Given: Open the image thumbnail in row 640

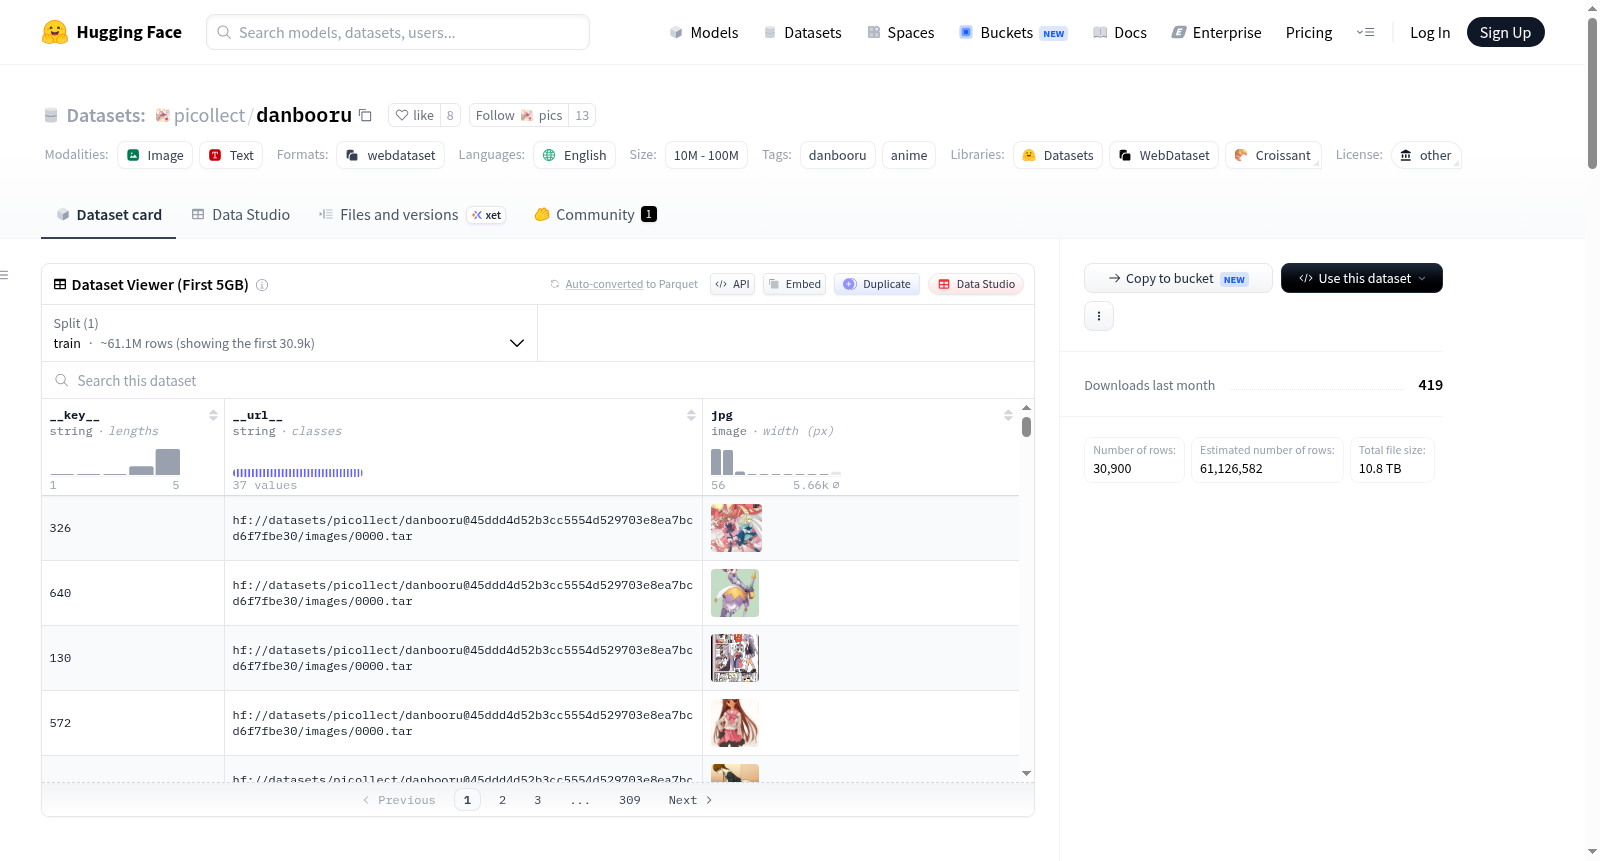Looking at the screenshot, I should click(x=735, y=593).
